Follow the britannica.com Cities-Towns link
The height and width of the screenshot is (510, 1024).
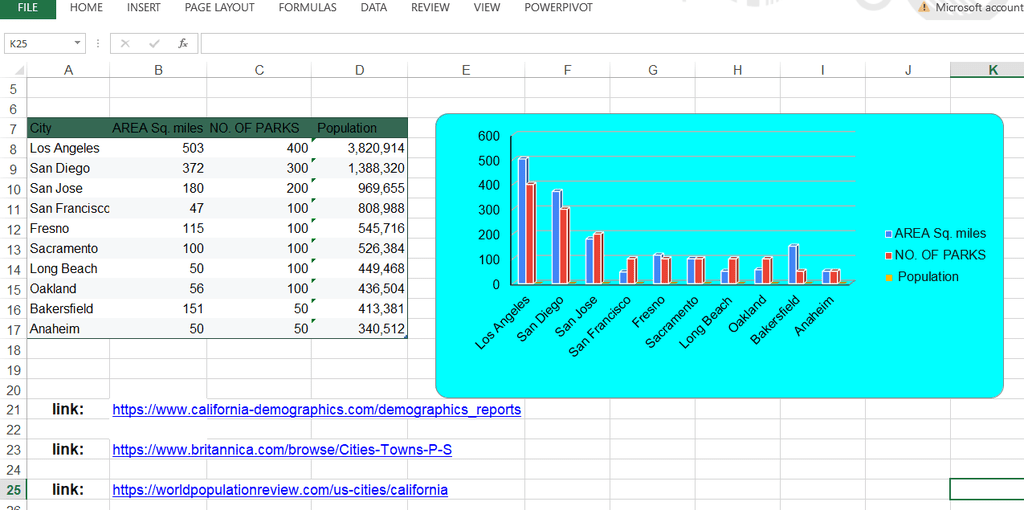tap(282, 450)
